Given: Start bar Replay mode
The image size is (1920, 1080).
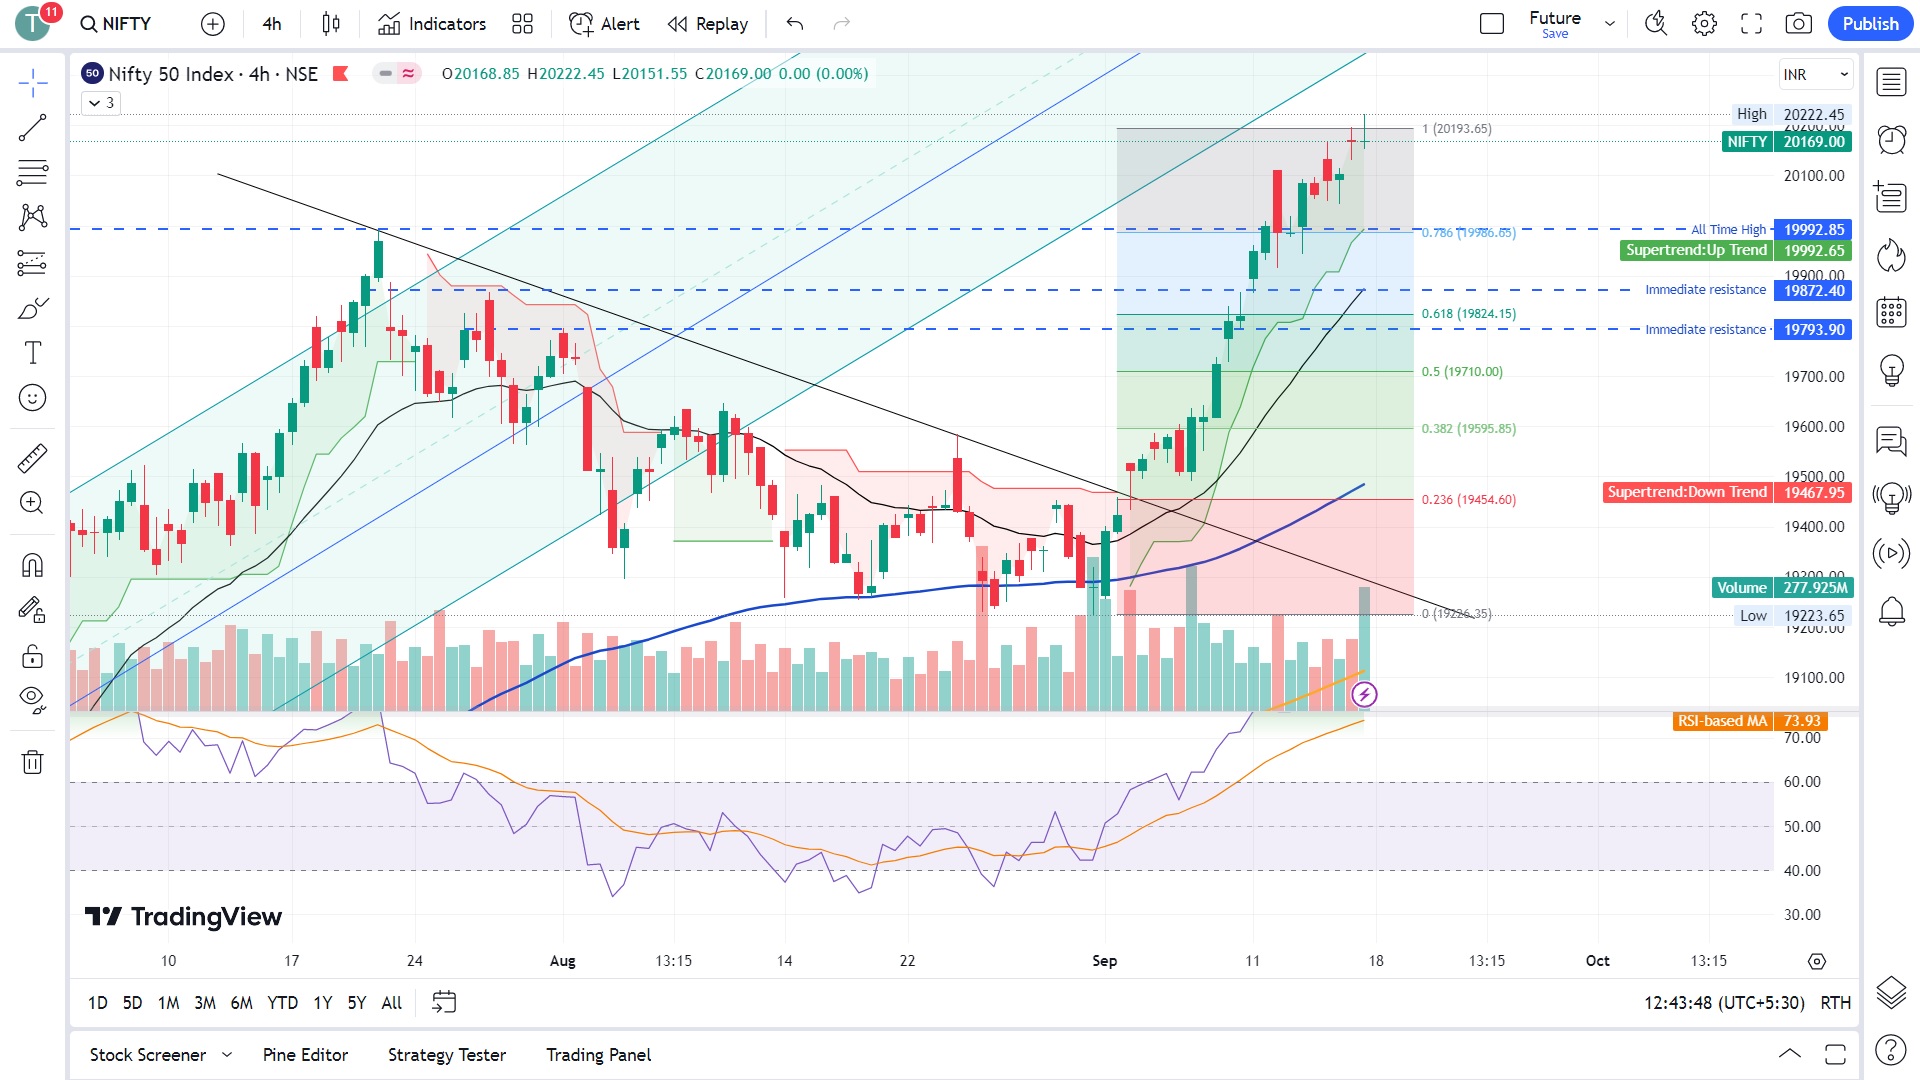Looking at the screenshot, I should (x=708, y=24).
